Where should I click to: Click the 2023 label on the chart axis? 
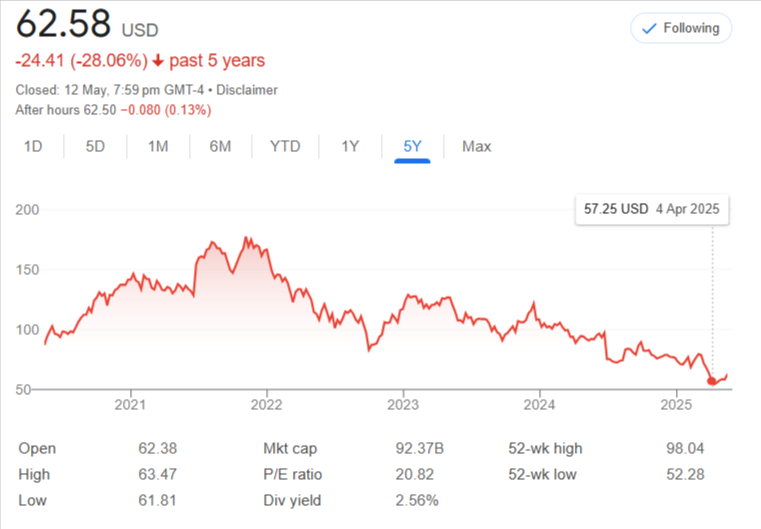pos(402,405)
